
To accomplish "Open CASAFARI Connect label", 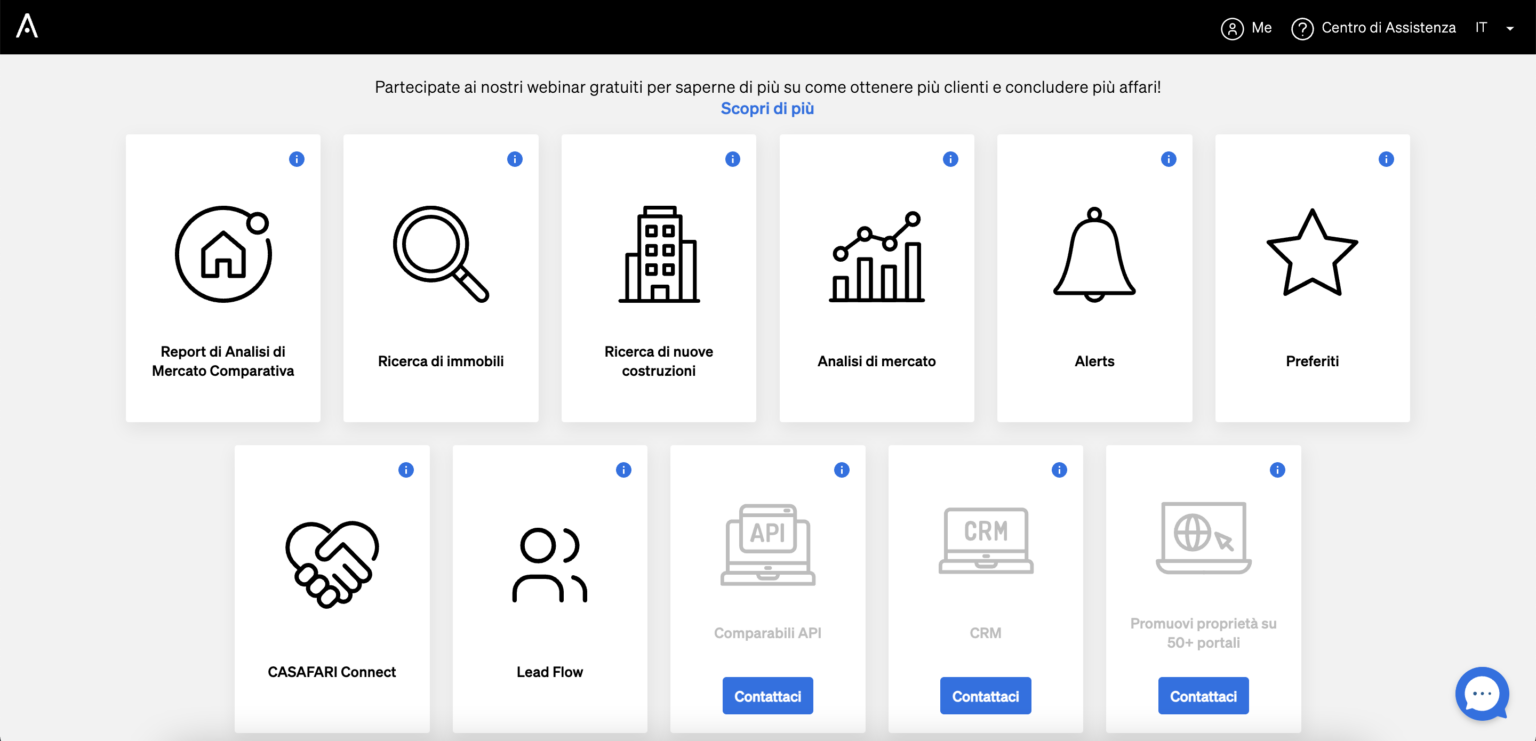I will [x=332, y=672].
